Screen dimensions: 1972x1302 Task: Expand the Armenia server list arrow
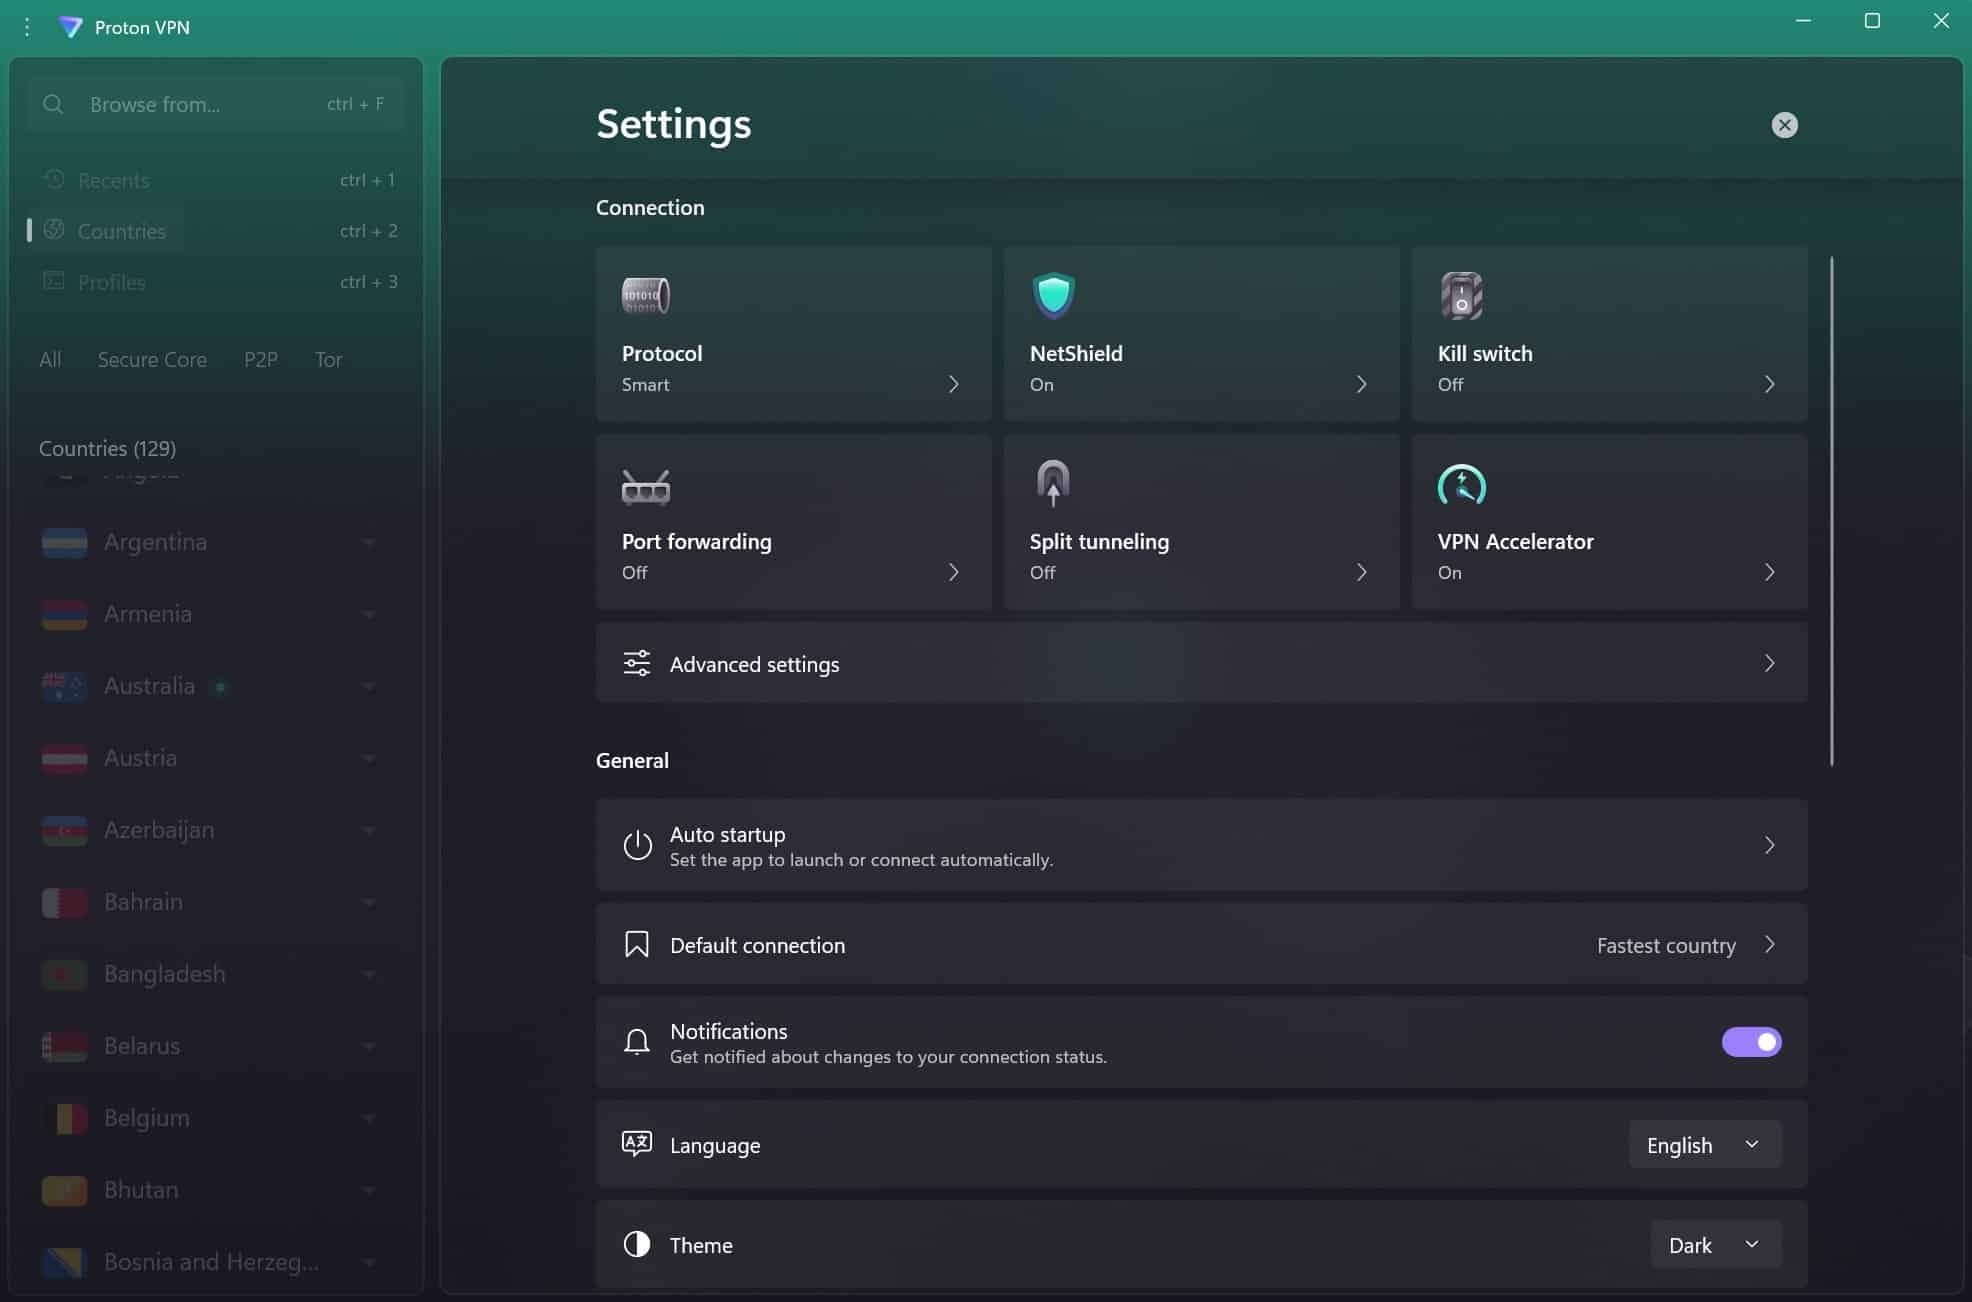click(x=368, y=615)
